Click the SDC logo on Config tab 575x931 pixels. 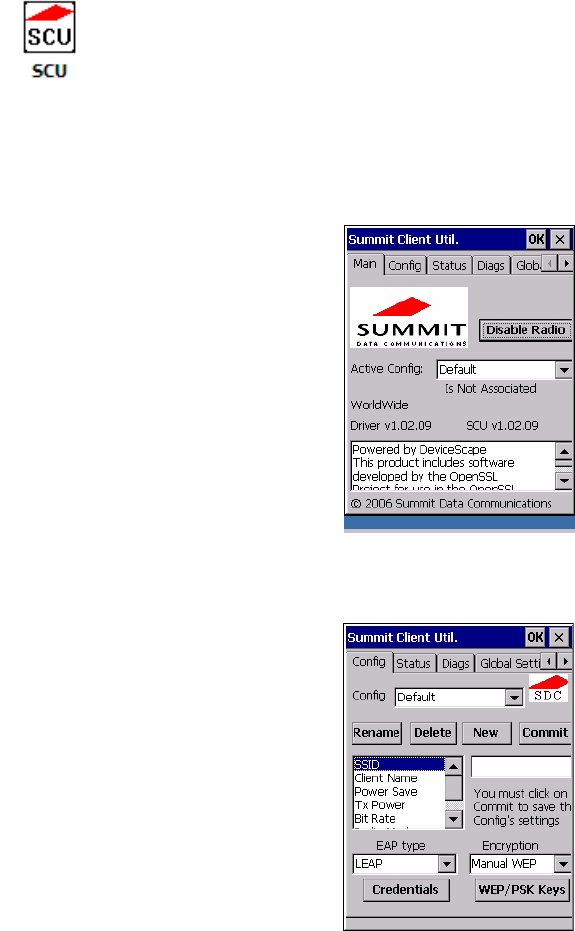point(548,688)
